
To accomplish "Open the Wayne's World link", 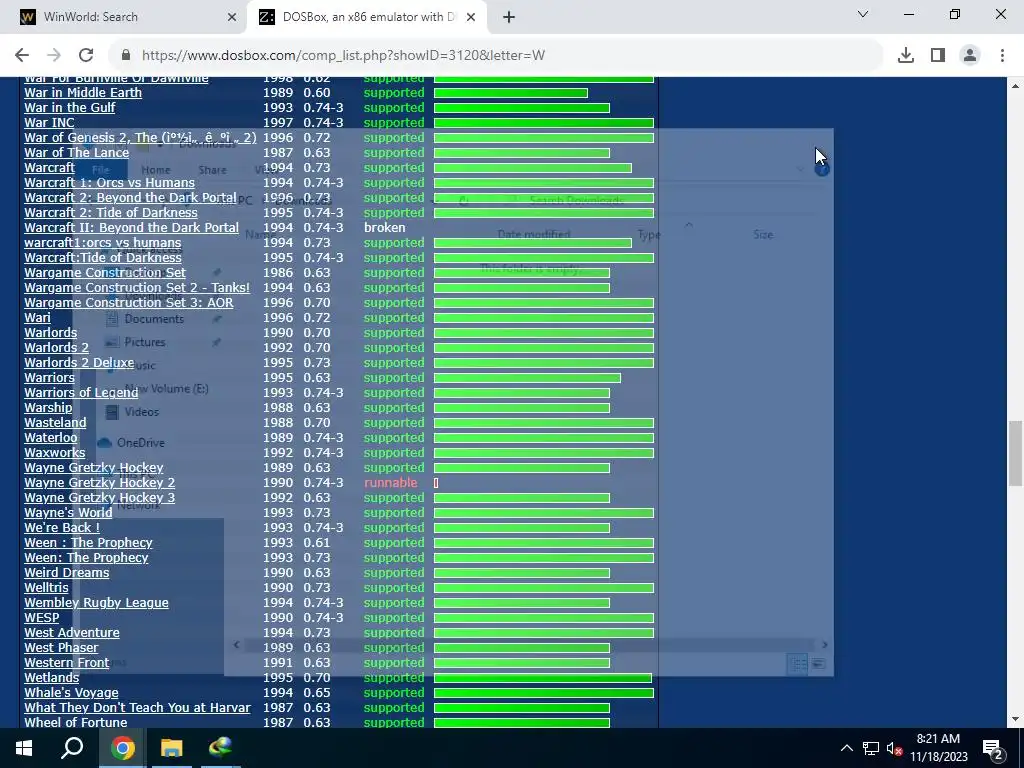I will pyautogui.click(x=69, y=513).
